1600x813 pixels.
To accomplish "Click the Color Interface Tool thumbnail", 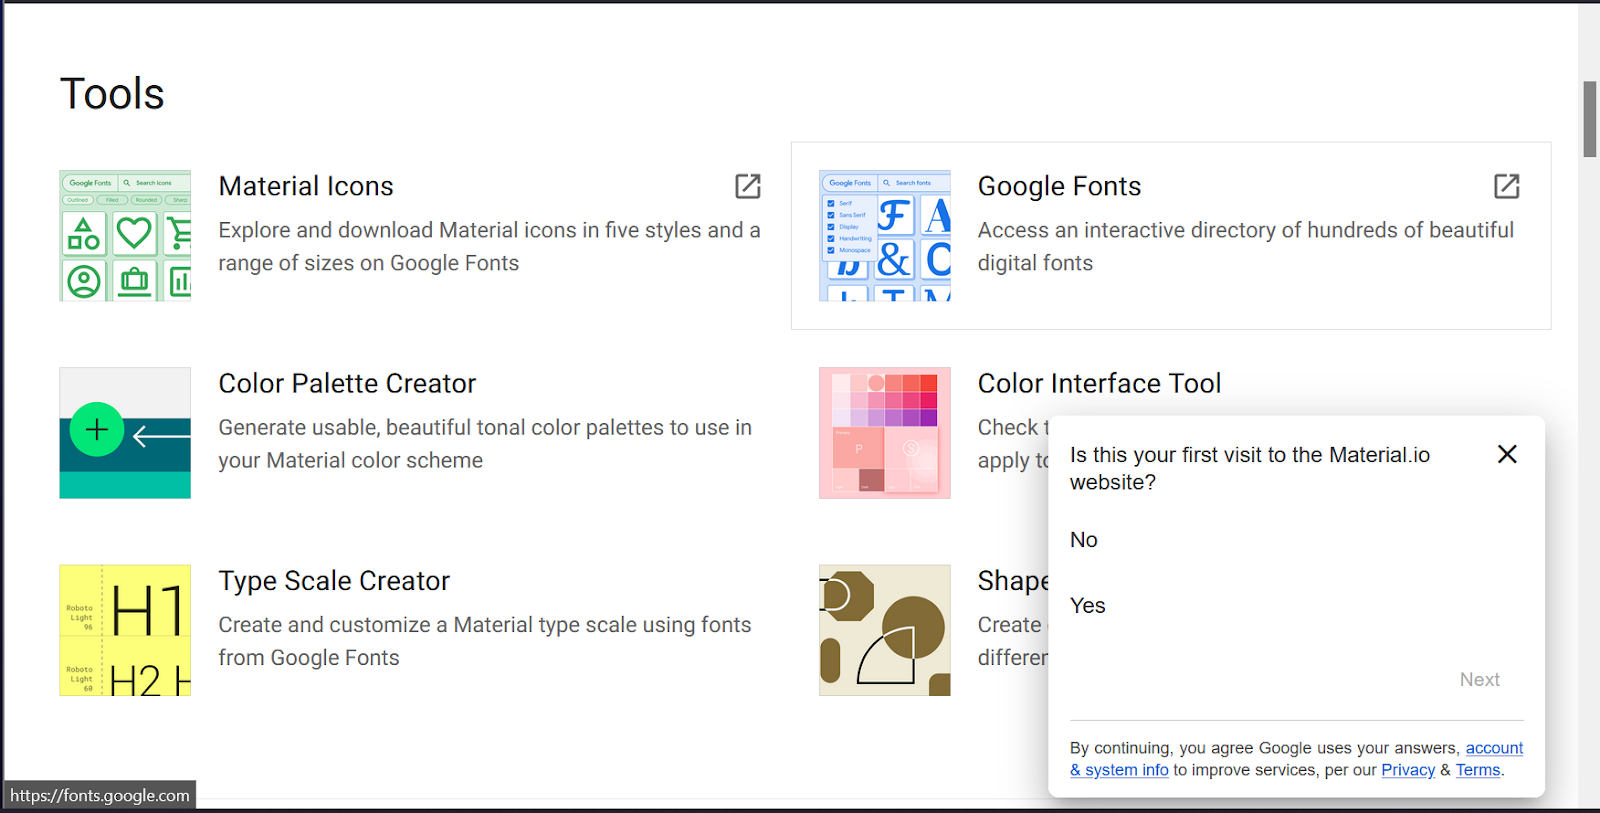I will (885, 433).
